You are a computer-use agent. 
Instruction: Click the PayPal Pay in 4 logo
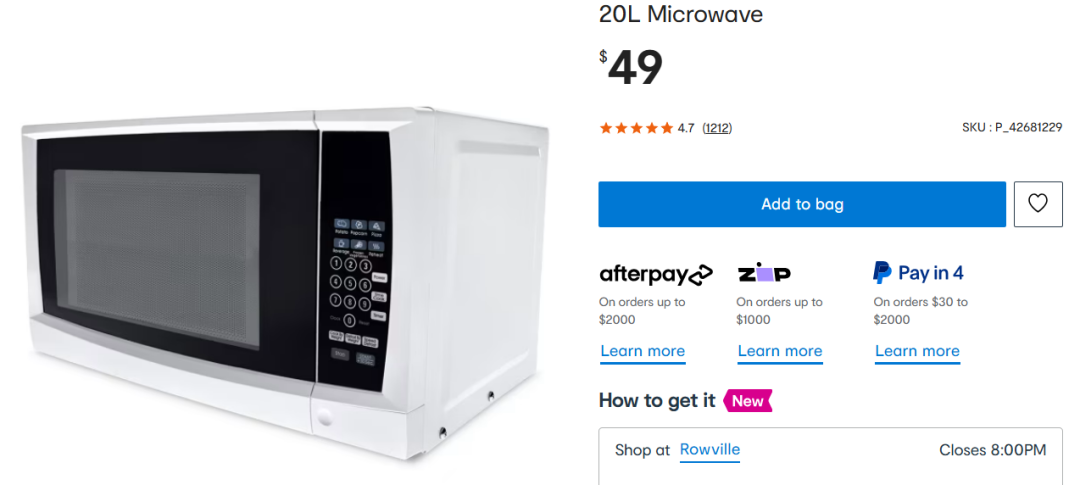point(918,273)
